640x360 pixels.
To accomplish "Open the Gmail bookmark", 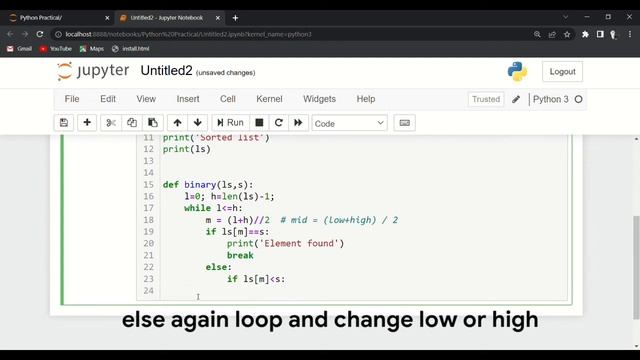I will tap(19, 49).
